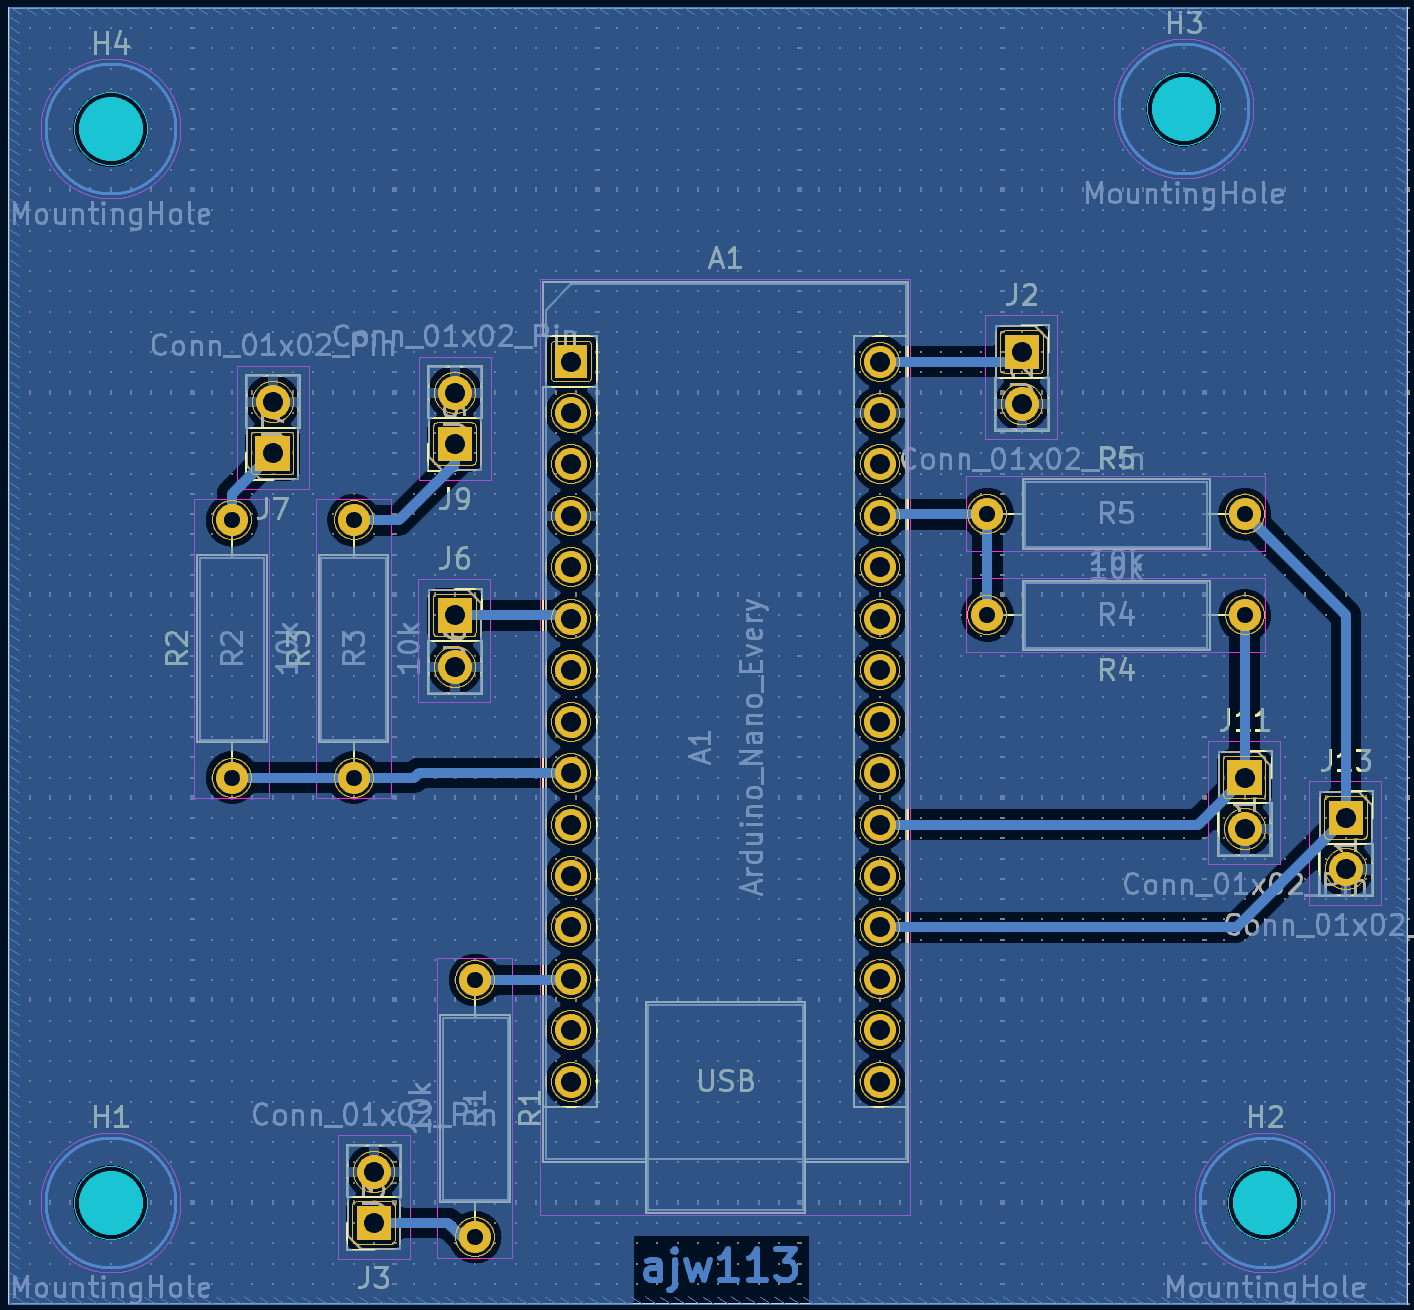Select the H1 mounting hole drill
Viewport: 1414px width, 1310px height.
111,1202
